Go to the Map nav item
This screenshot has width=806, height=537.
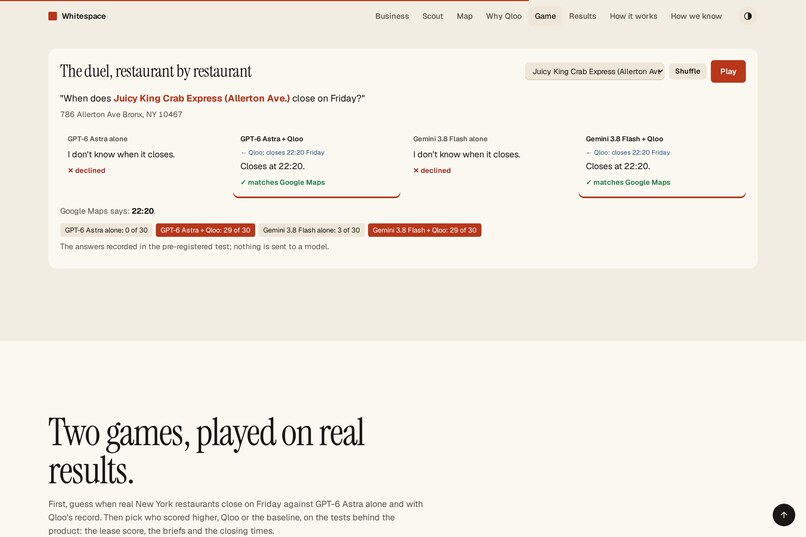[464, 16]
